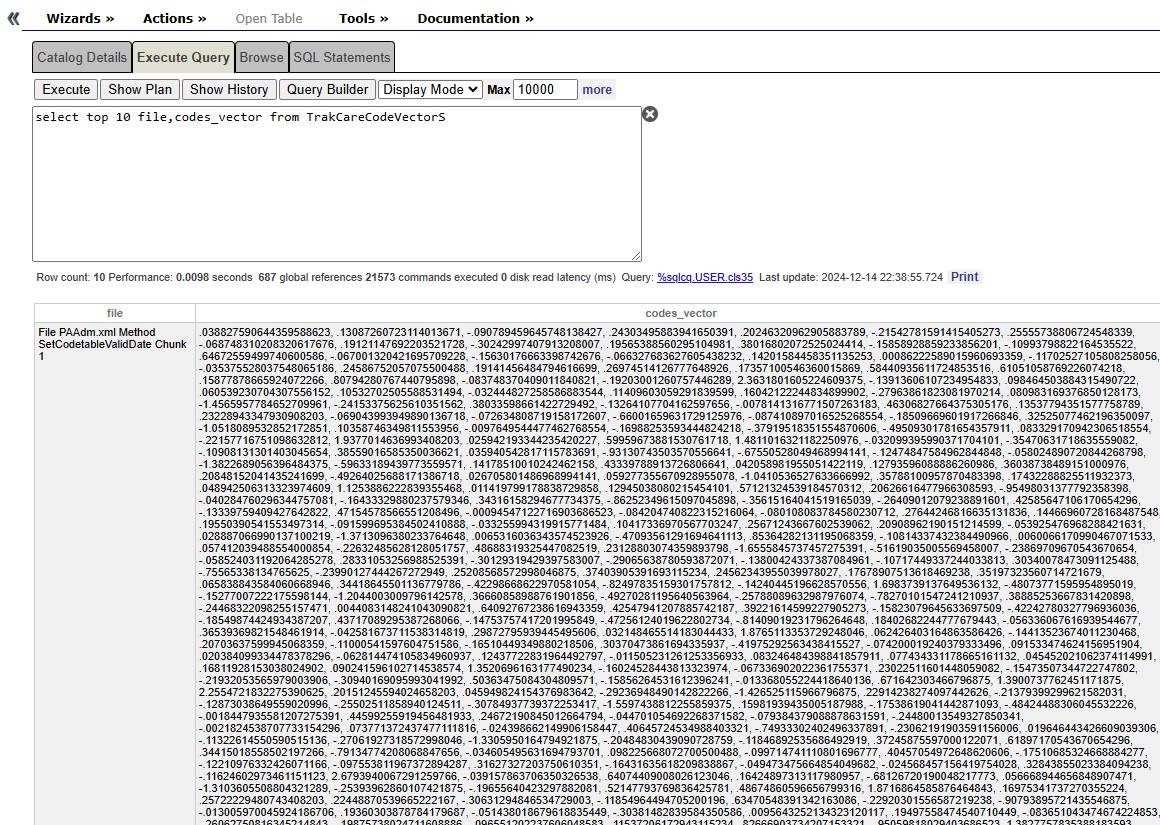The width and height of the screenshot is (1160, 825).
Task: Open the Tools menu
Action: click(364, 18)
